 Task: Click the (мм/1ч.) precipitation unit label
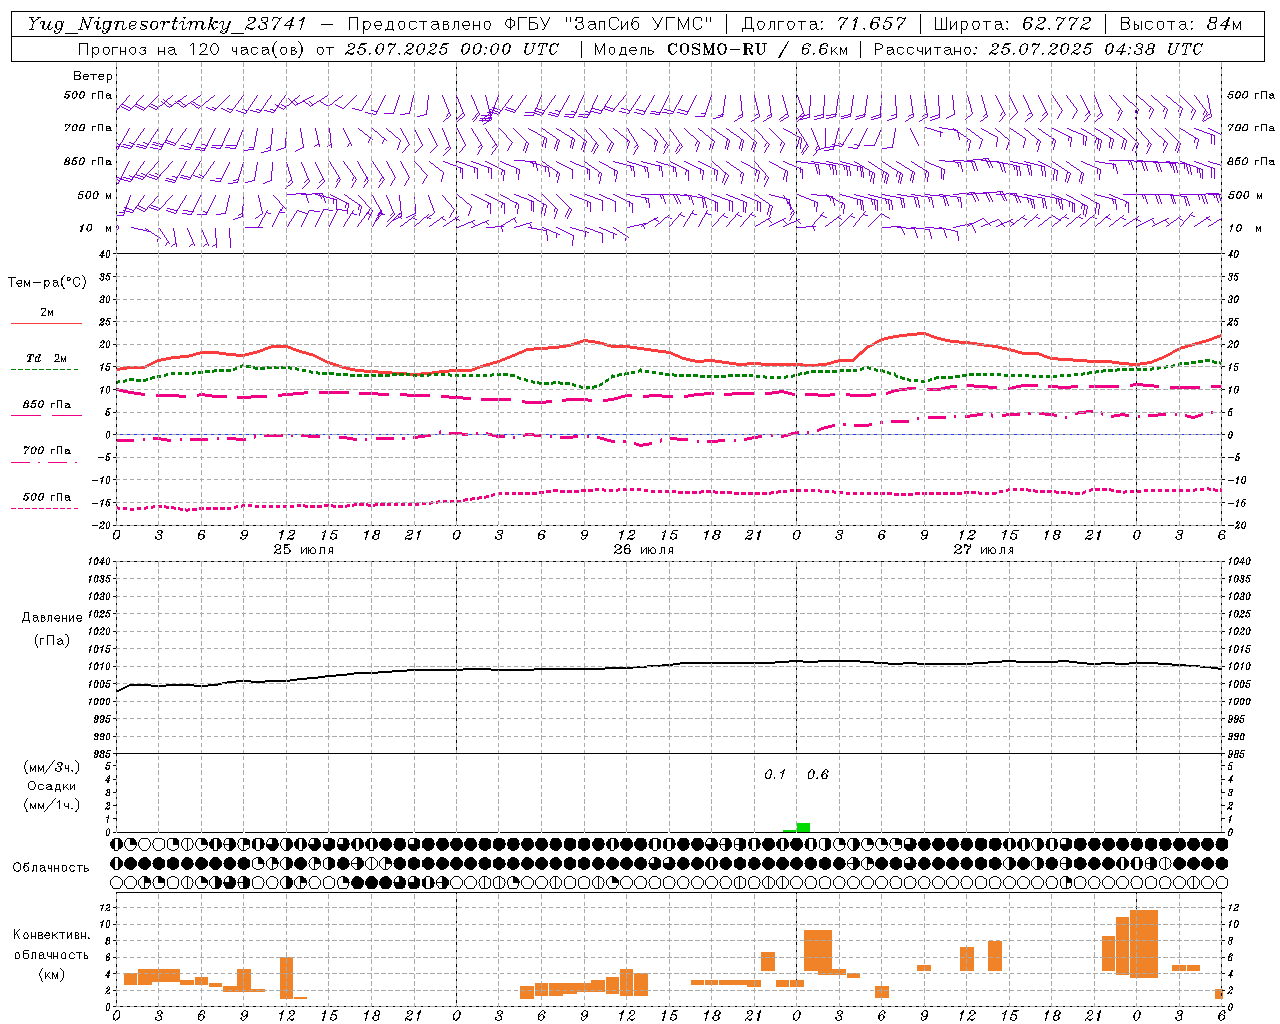pyautogui.click(x=52, y=805)
